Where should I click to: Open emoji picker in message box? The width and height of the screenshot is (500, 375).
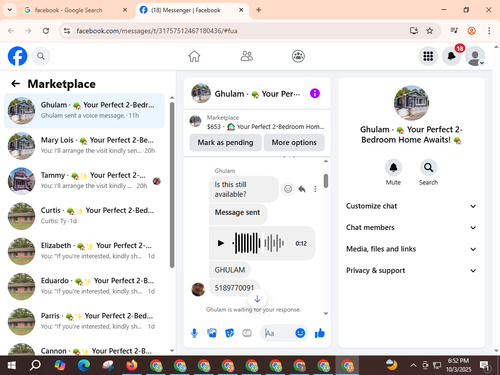coord(300,333)
